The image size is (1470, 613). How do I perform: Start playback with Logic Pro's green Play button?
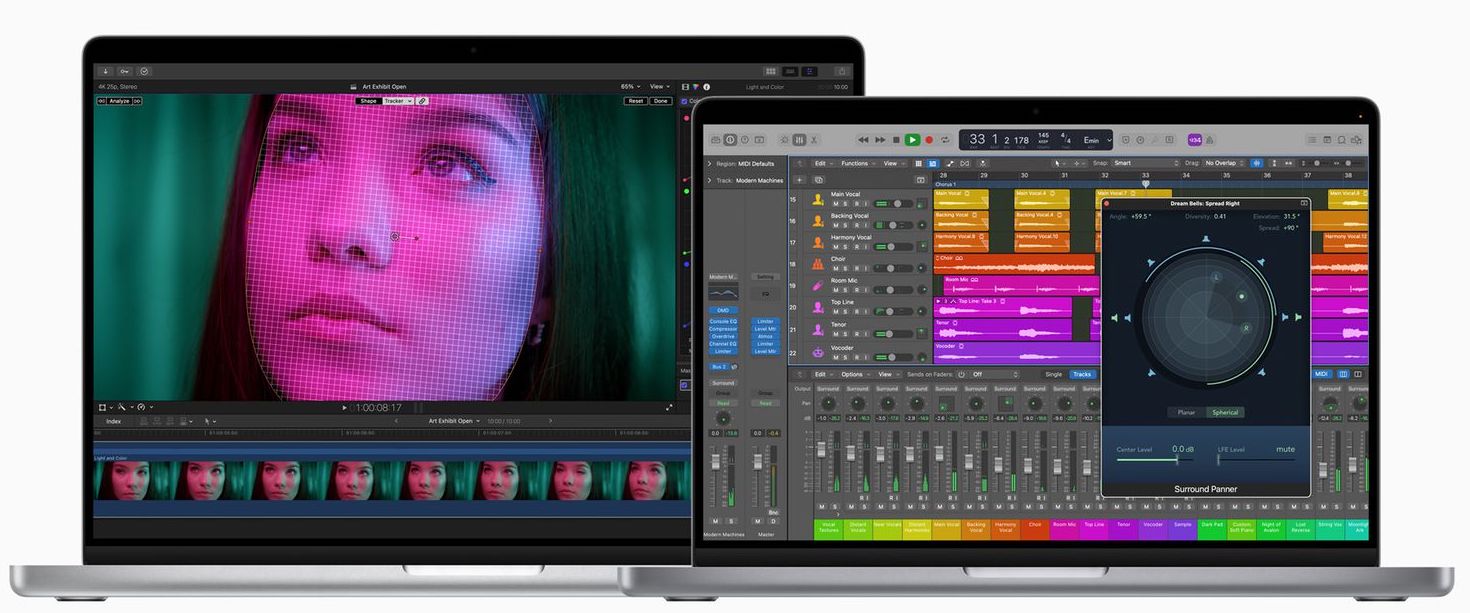(912, 140)
